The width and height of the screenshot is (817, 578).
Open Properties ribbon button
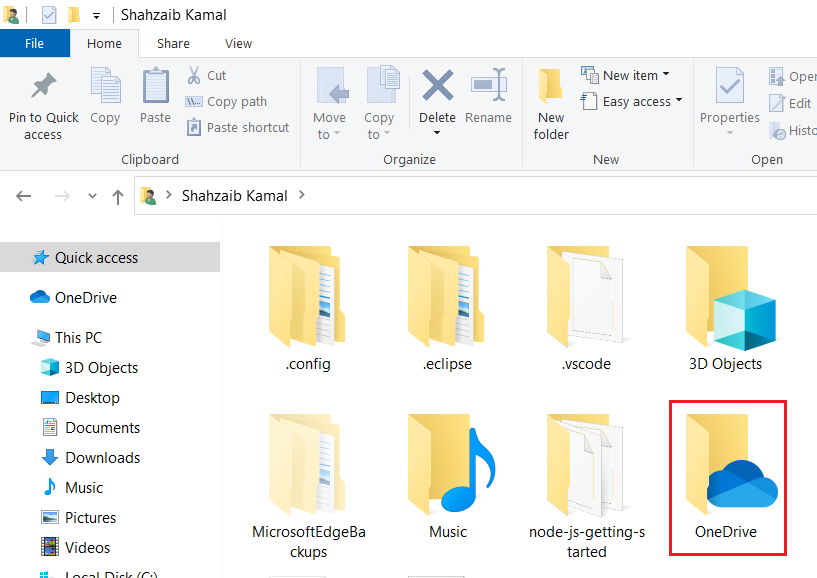click(x=729, y=102)
